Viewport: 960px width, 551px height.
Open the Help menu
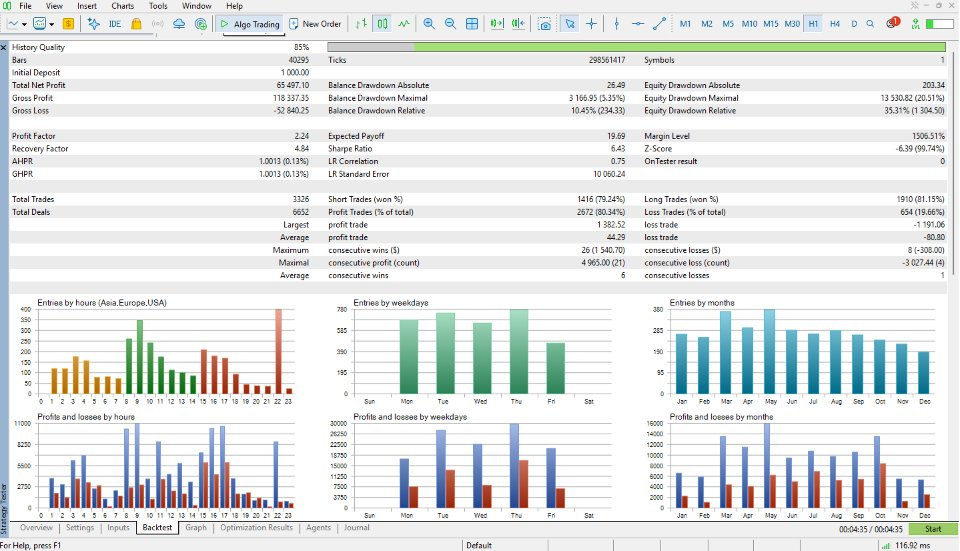pyautogui.click(x=234, y=6)
